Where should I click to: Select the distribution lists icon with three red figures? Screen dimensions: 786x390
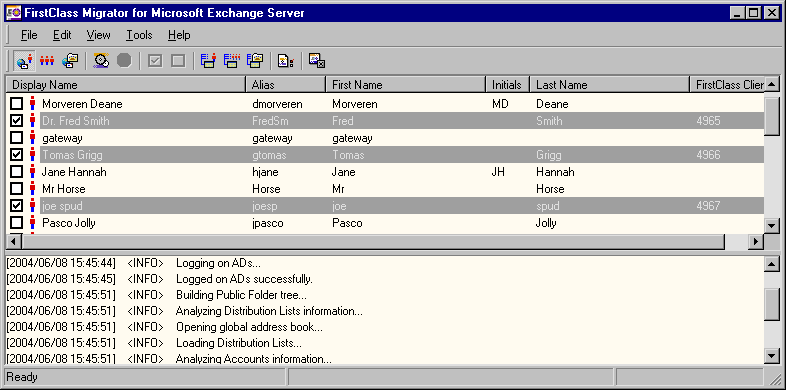point(47,61)
